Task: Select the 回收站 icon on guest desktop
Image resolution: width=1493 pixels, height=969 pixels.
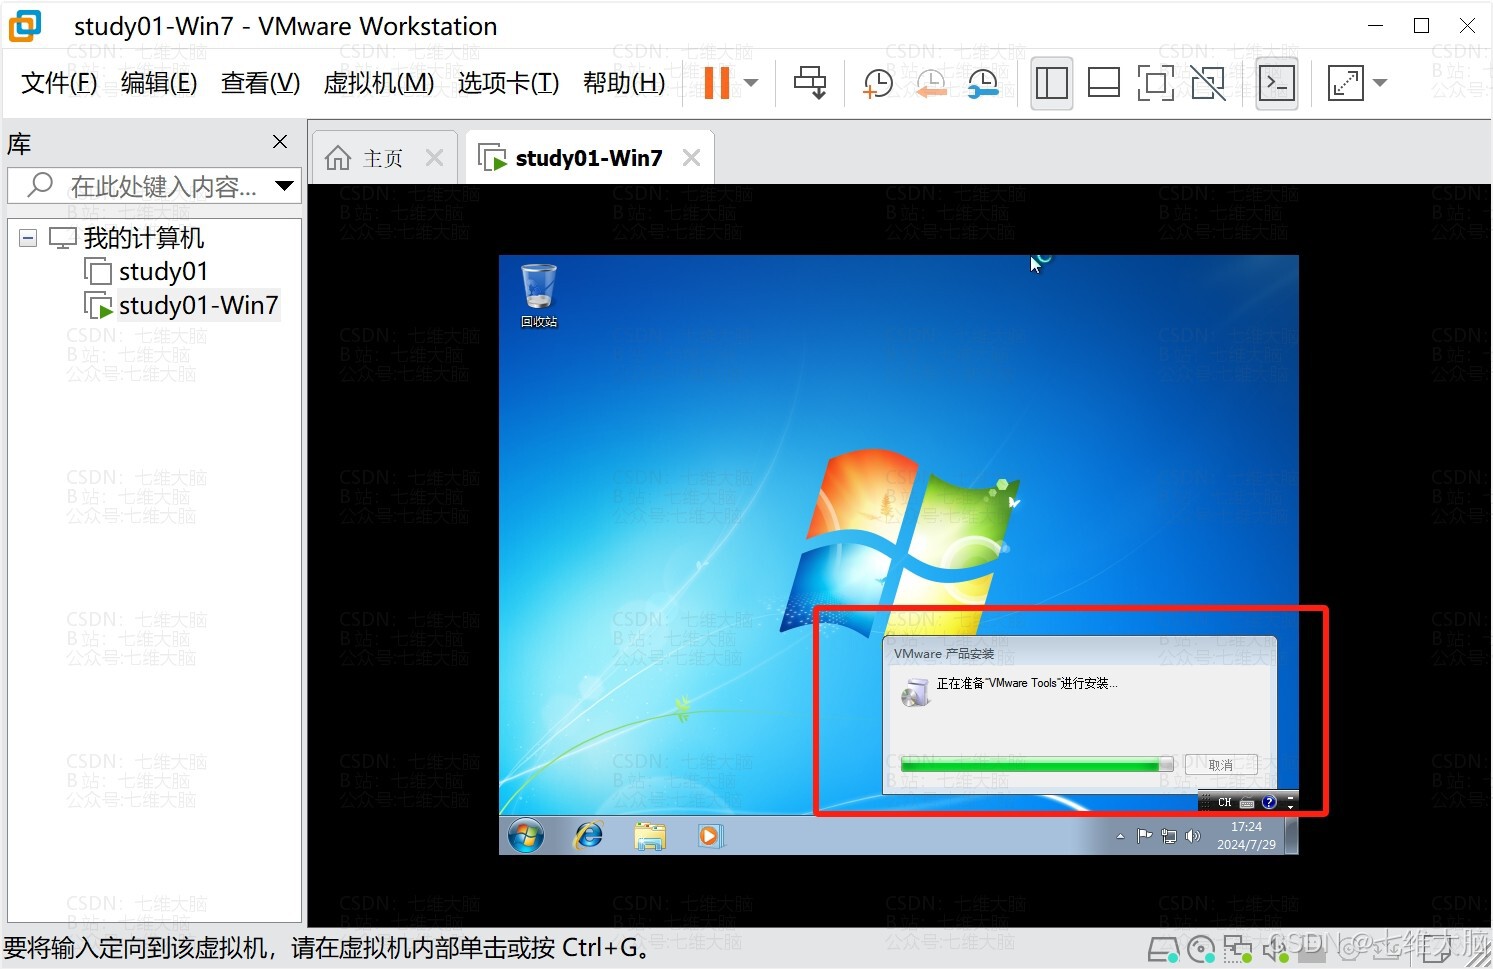Action: coord(539,295)
